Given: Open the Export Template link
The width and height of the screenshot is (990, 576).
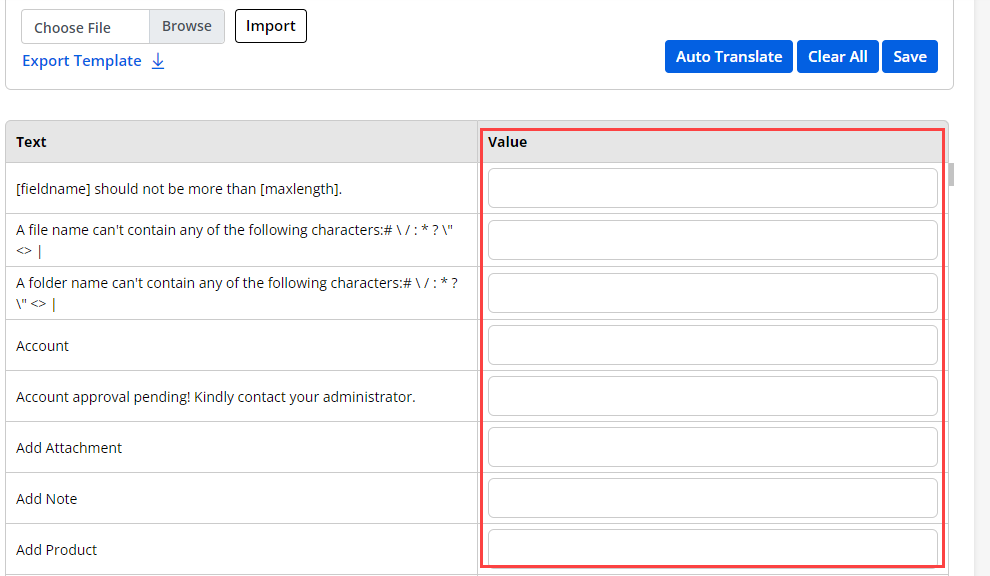Looking at the screenshot, I should [82, 61].
